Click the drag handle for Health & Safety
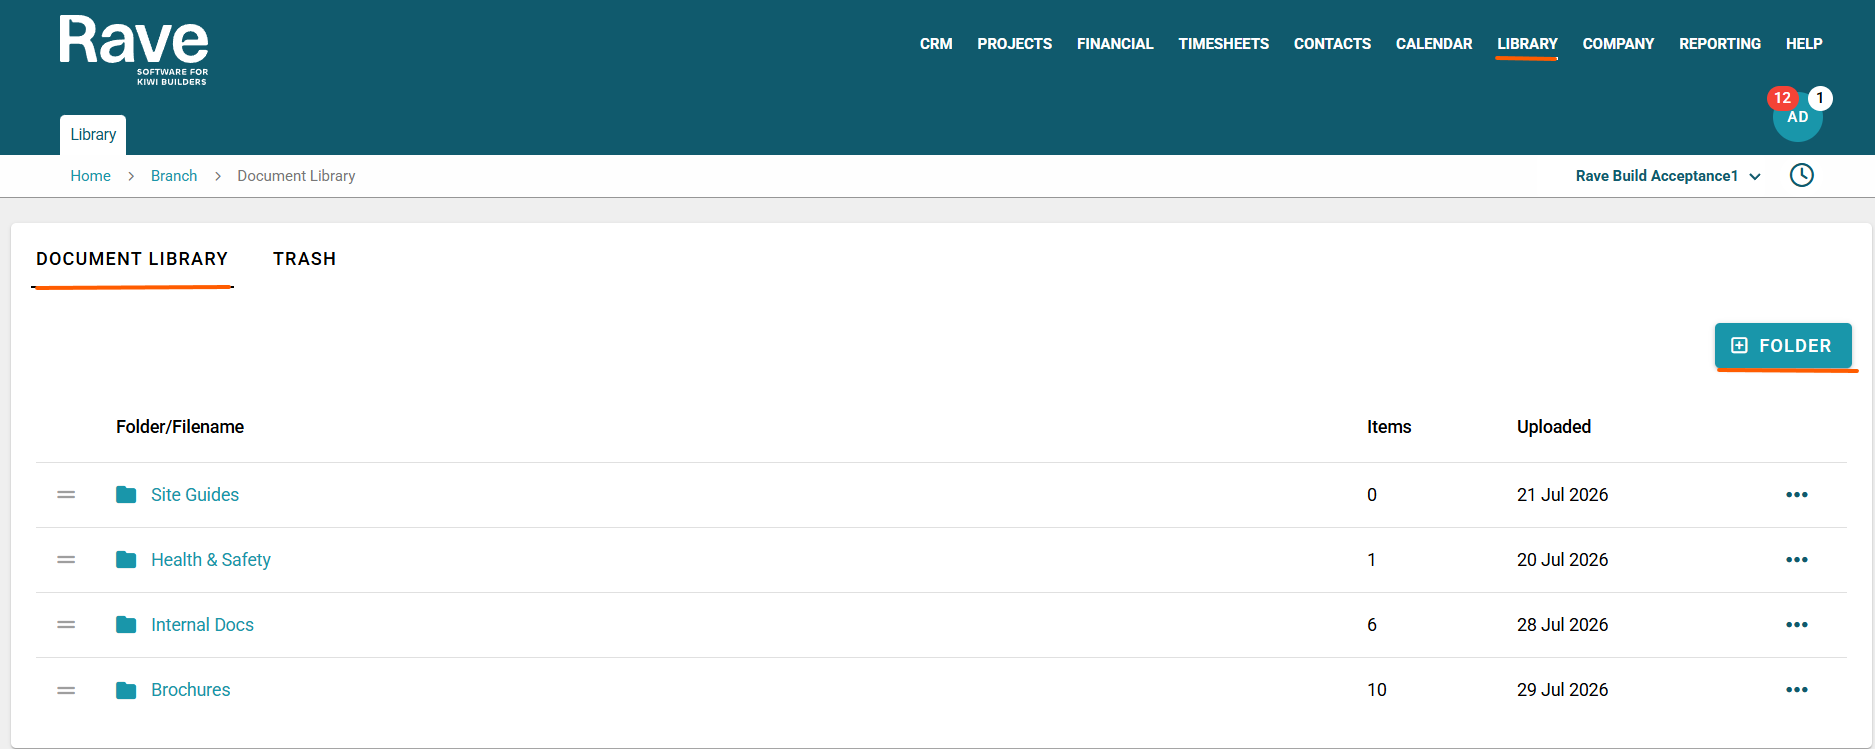The width and height of the screenshot is (1875, 749). (x=66, y=560)
